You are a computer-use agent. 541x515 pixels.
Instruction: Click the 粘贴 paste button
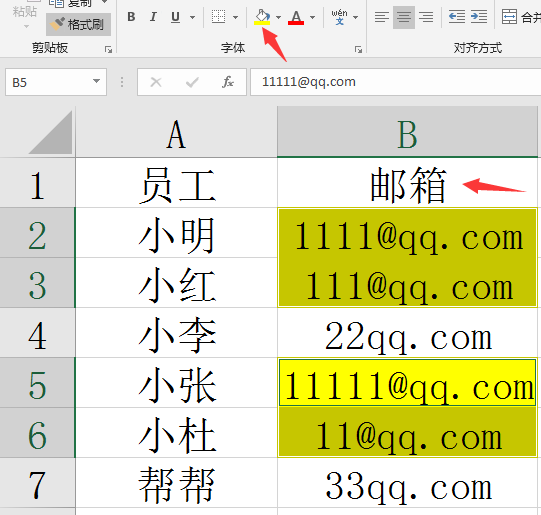[x=24, y=12]
